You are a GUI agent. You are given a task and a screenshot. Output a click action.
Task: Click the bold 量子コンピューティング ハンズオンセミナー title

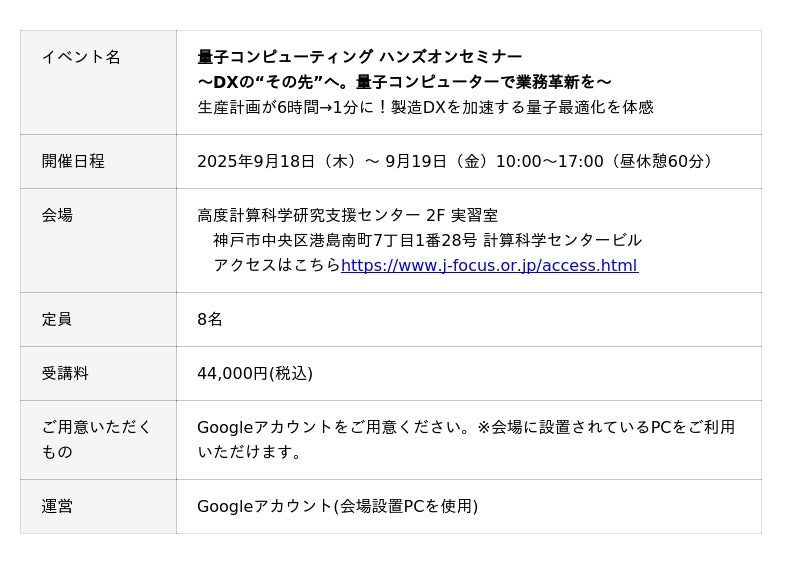coord(359,57)
